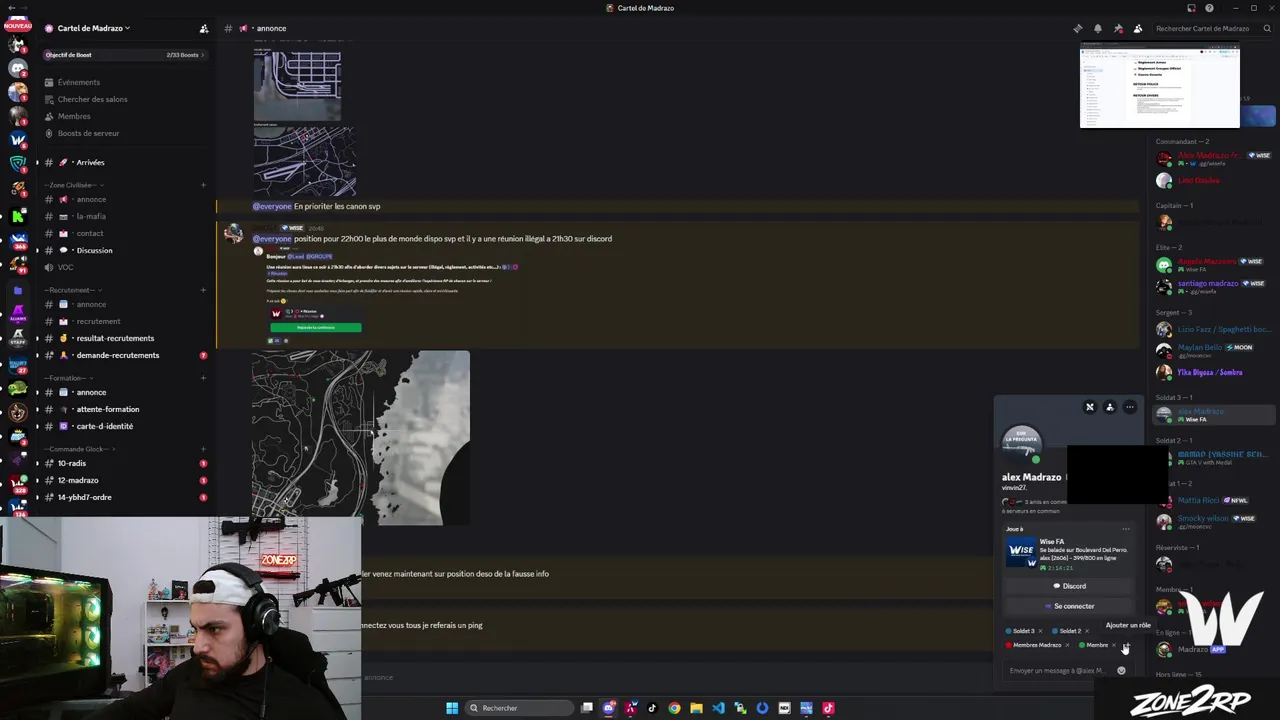1280x720 pixels.
Task: Open the large map image attachment
Action: click(361, 437)
